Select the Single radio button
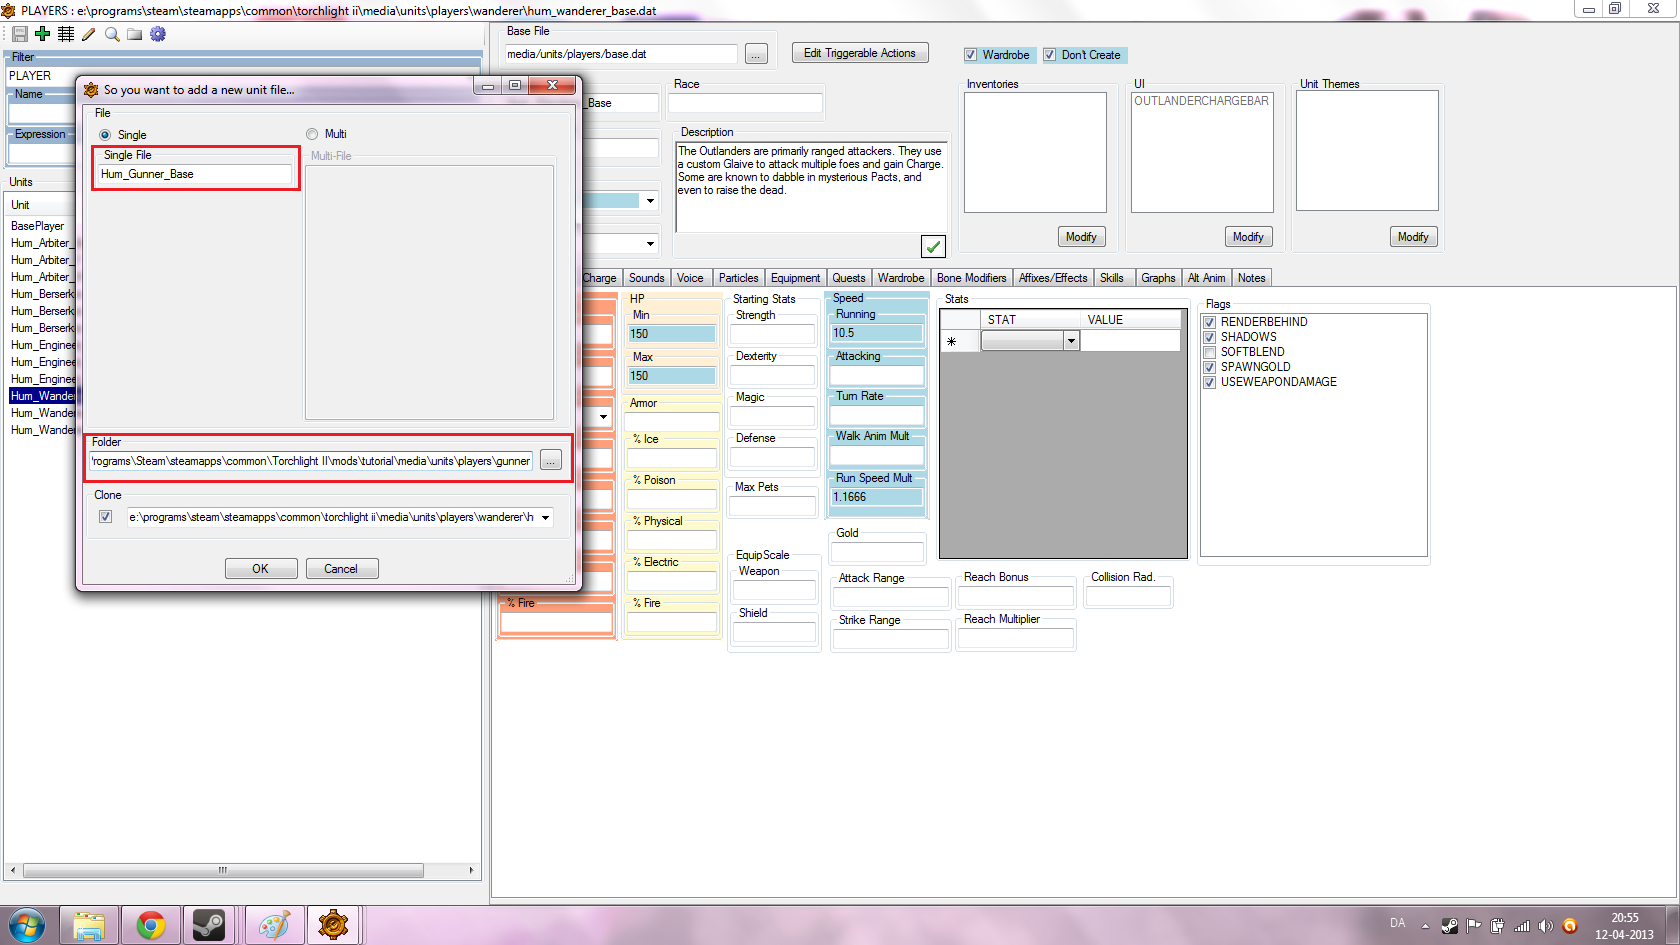 (105, 135)
